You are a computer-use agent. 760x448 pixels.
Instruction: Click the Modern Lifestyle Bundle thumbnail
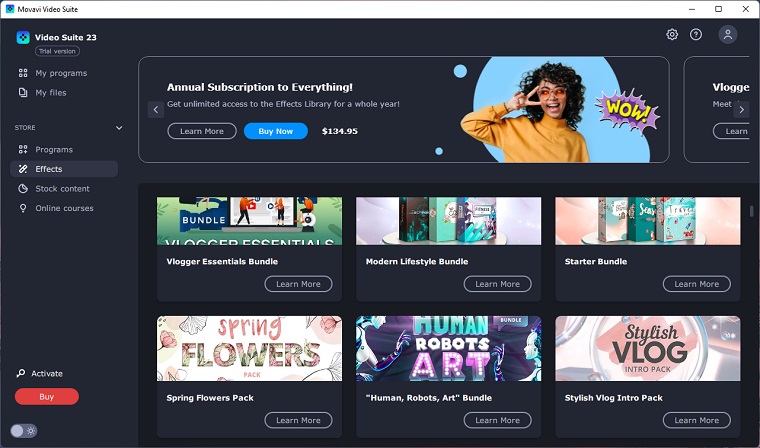(449, 221)
